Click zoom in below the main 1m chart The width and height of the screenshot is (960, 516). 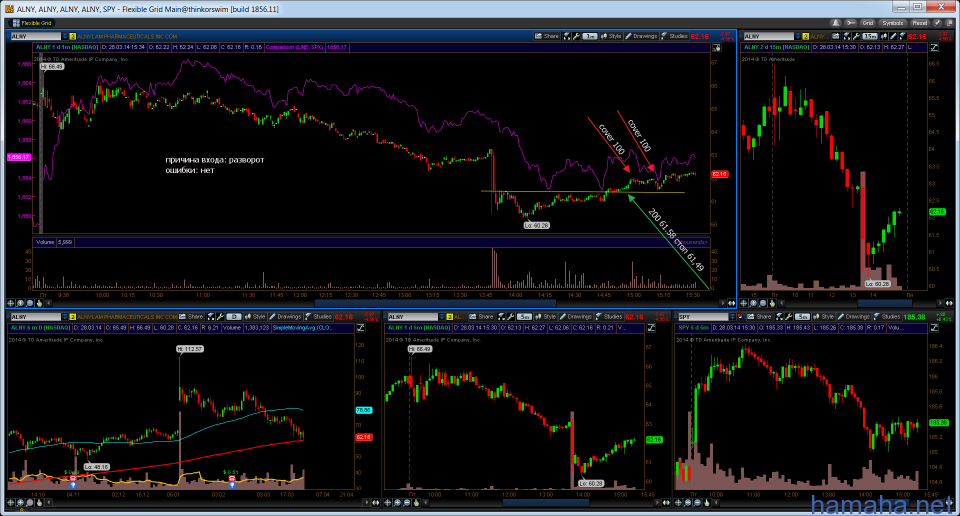[x=20, y=303]
